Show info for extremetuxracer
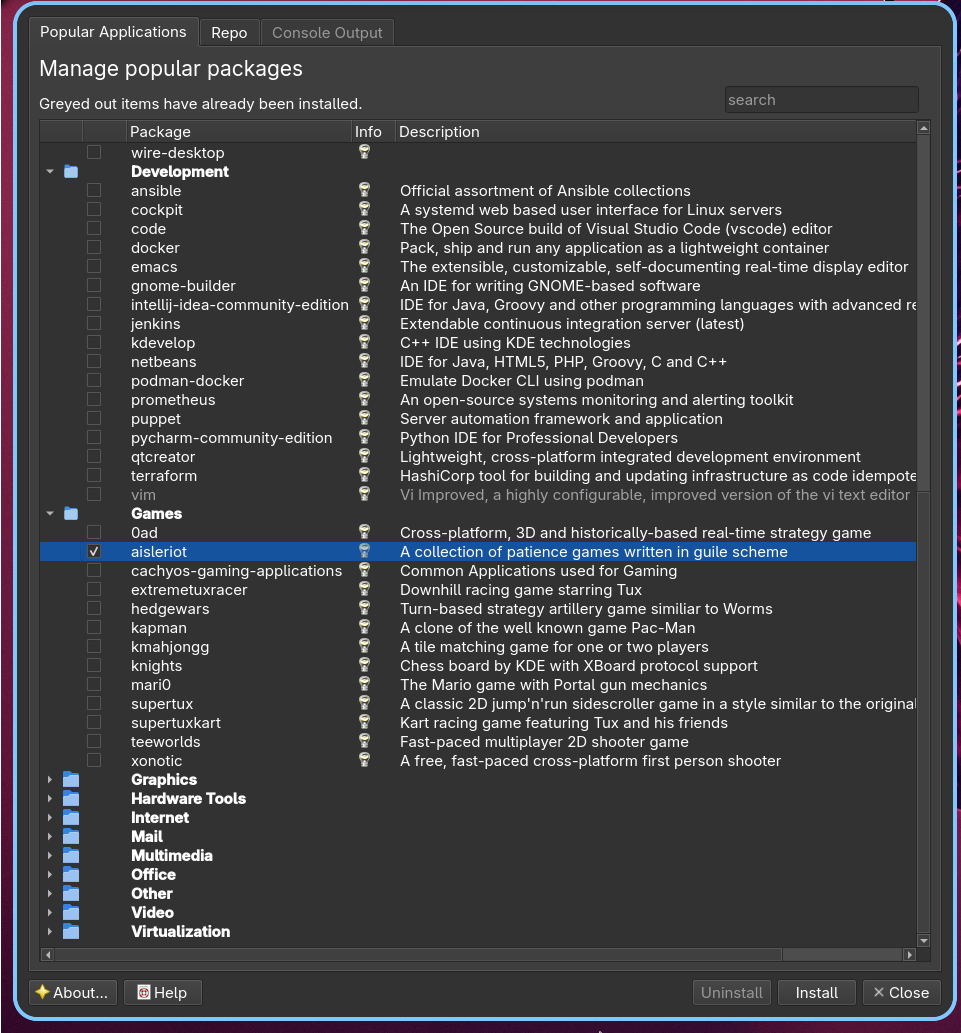This screenshot has width=961, height=1033. point(364,590)
